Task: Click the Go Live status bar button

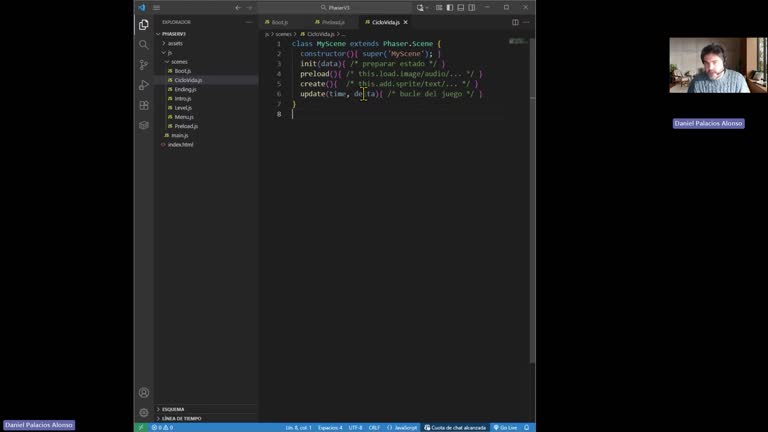Action: (x=505, y=428)
